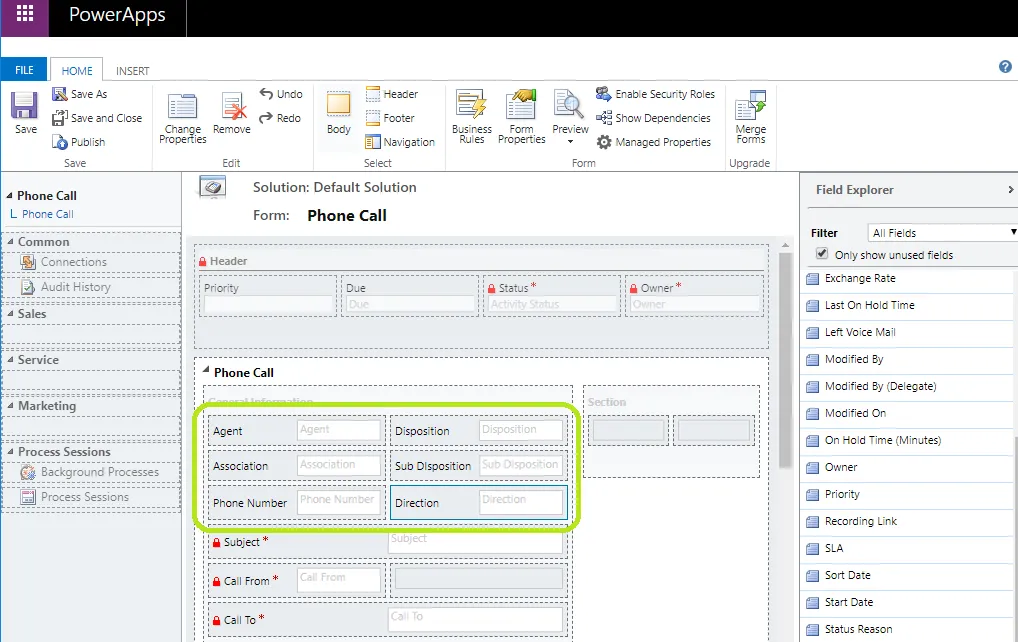Screen dimensions: 1018x642
Task: Select the Phone Number field
Action: point(297,502)
